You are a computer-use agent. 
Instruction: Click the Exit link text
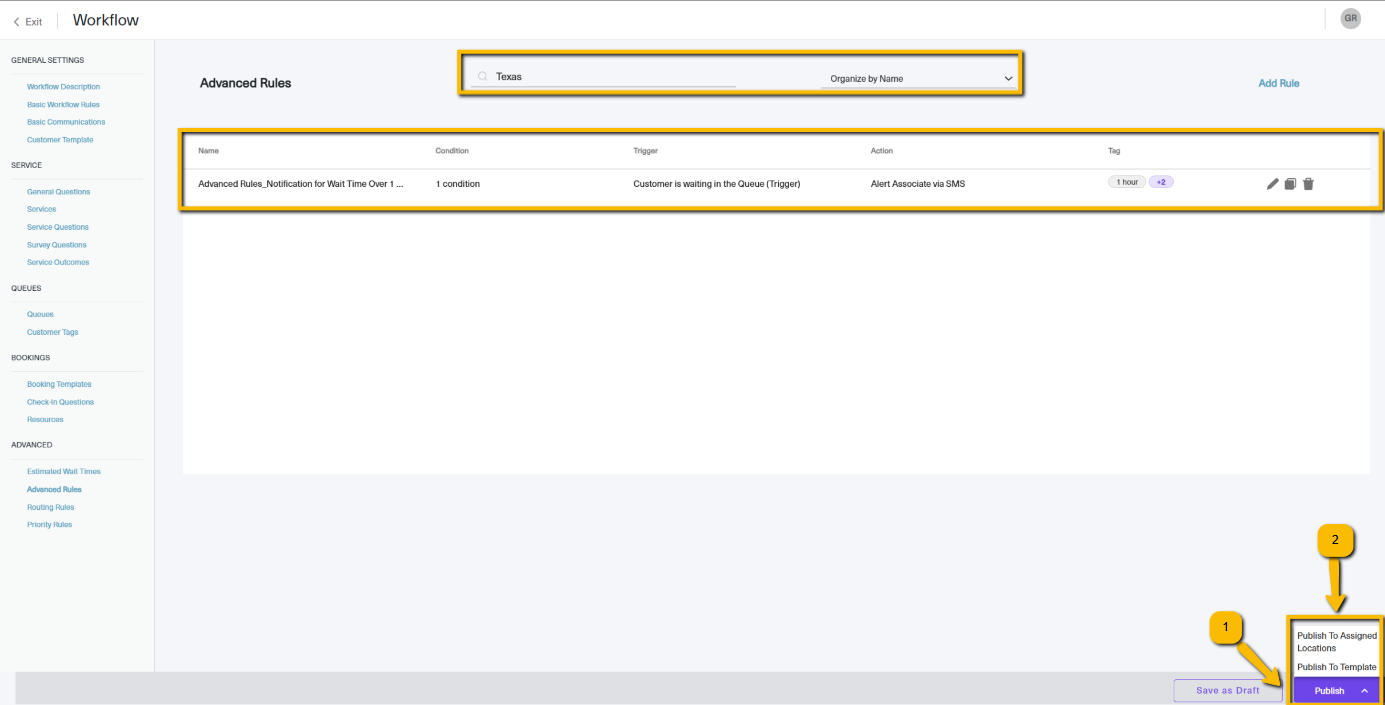(x=34, y=22)
